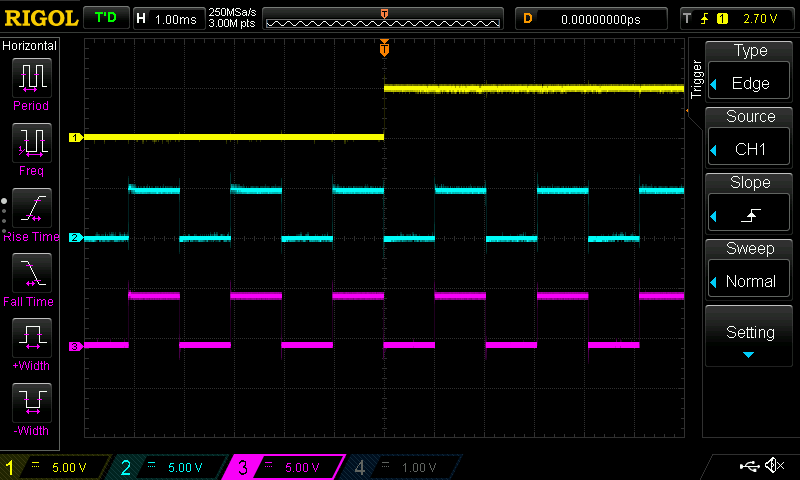Click the yellow CH1 trigger source badge
Viewport: 800px width, 480px height.
(722, 19)
